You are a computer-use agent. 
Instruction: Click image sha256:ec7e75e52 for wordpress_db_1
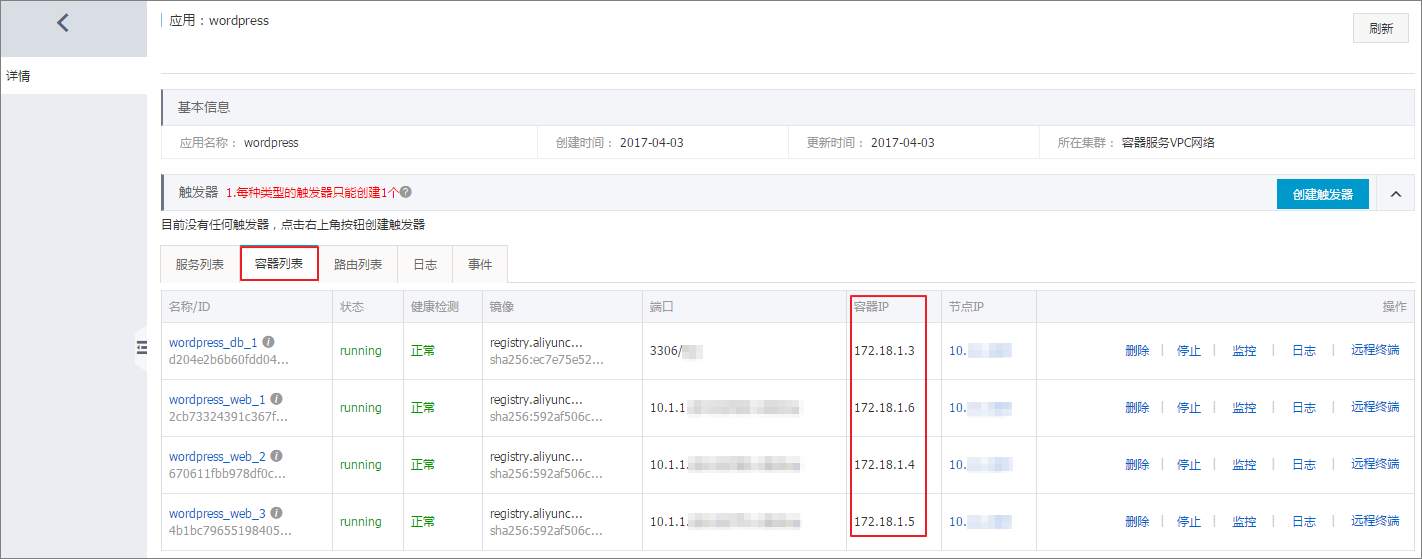[547, 359]
